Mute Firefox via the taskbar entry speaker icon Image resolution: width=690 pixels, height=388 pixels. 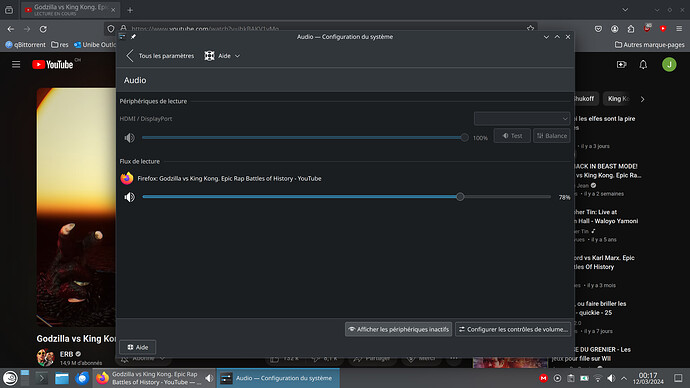pyautogui.click(x=209, y=378)
